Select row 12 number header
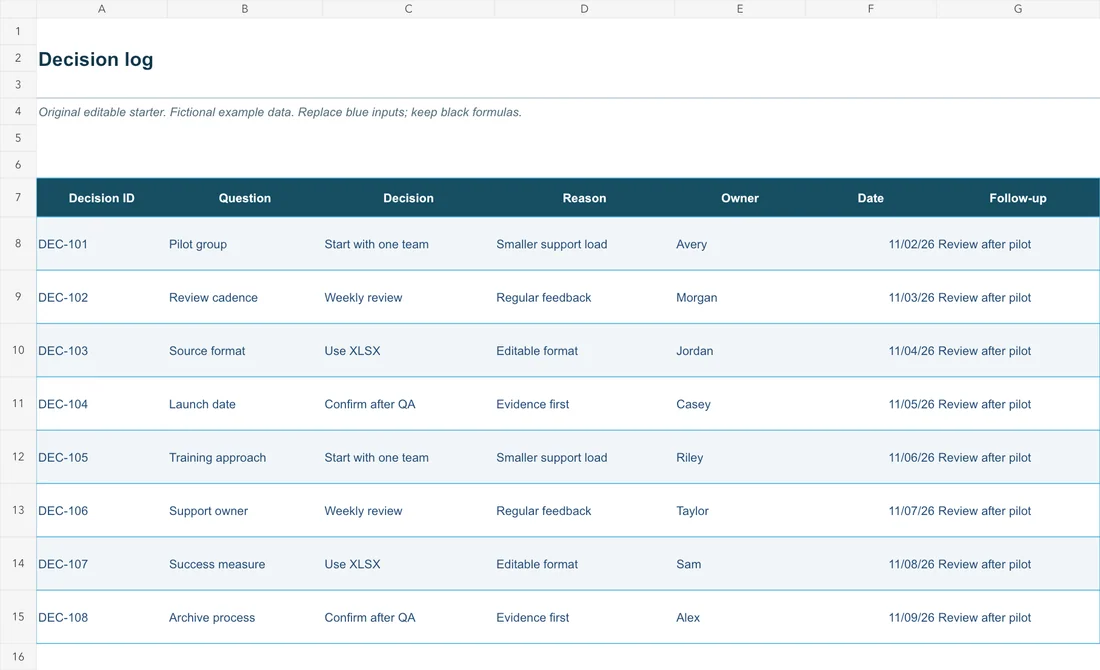This screenshot has width=1100, height=670. point(18,457)
